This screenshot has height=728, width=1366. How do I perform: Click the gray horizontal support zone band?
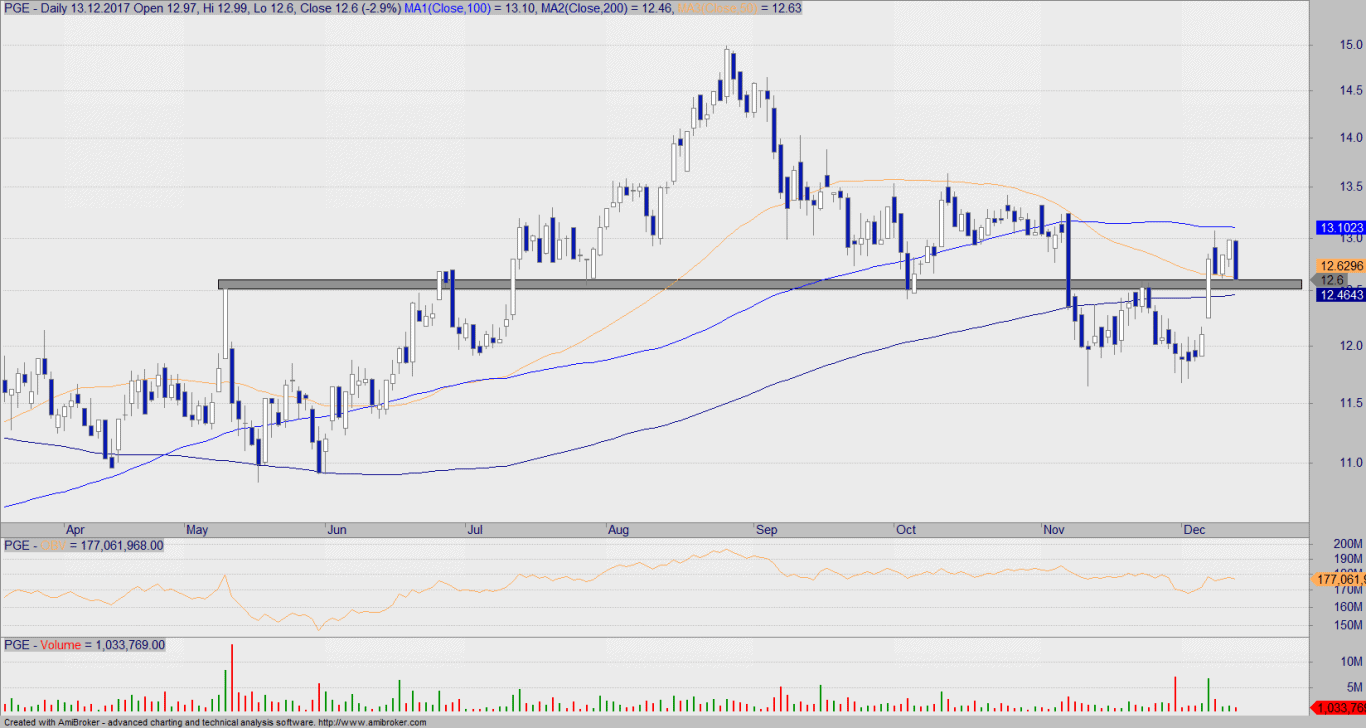click(x=760, y=285)
